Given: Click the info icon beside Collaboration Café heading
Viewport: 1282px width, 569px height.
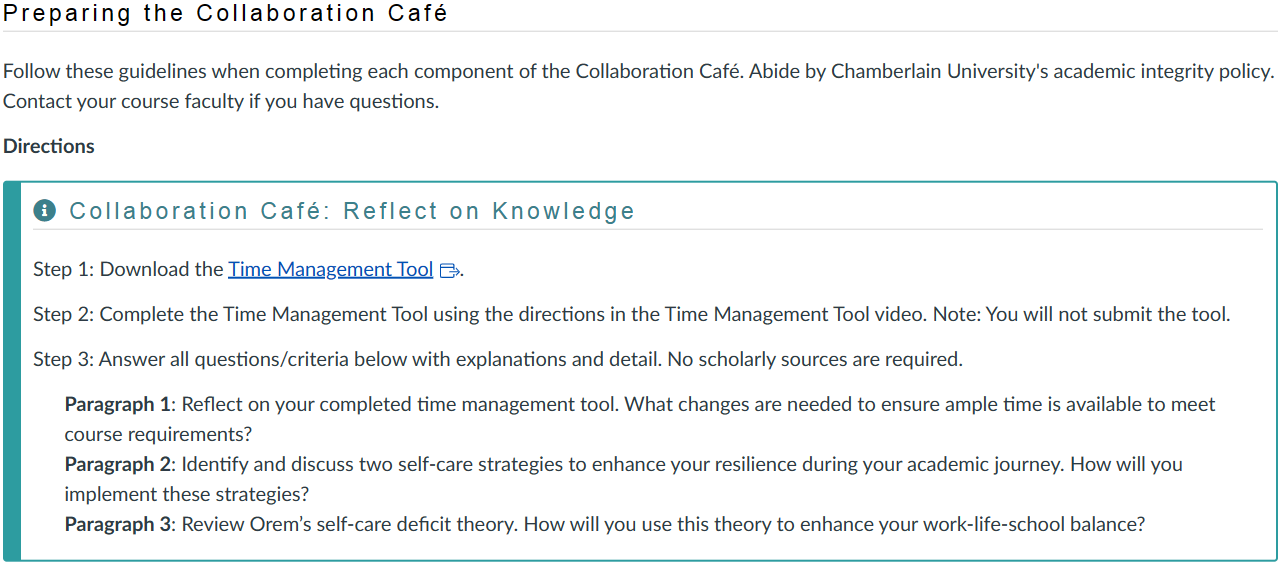Looking at the screenshot, I should [x=44, y=211].
